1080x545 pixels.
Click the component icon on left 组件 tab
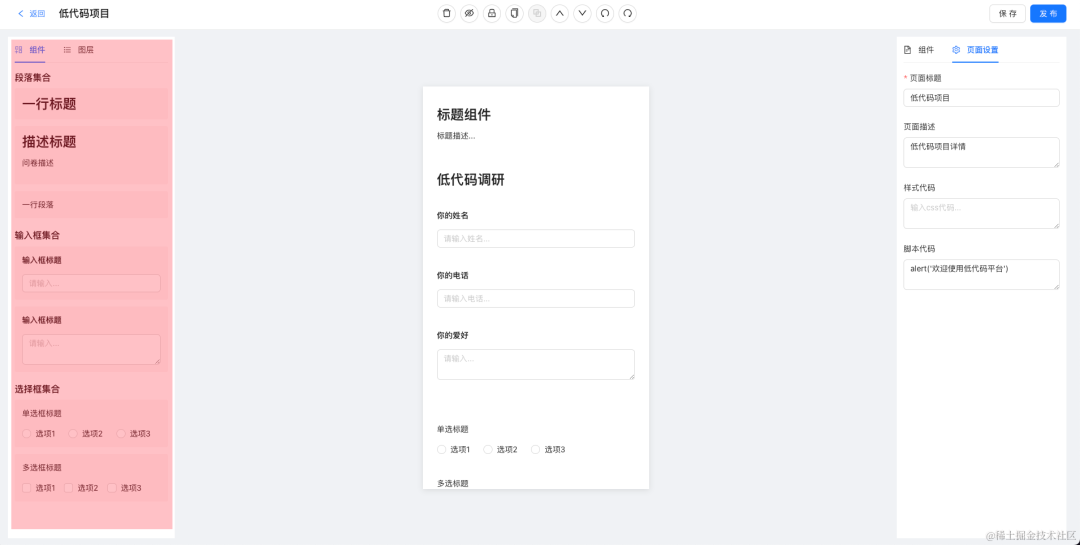tap(19, 50)
